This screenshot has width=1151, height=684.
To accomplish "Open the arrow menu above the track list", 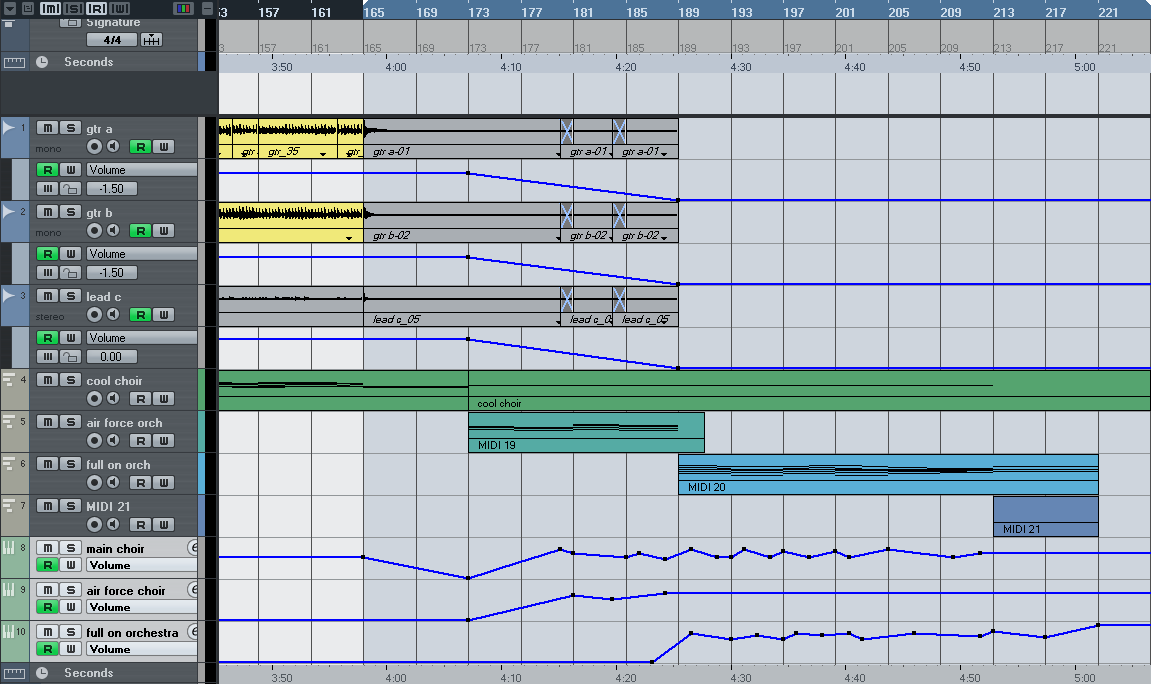I will (10, 9).
